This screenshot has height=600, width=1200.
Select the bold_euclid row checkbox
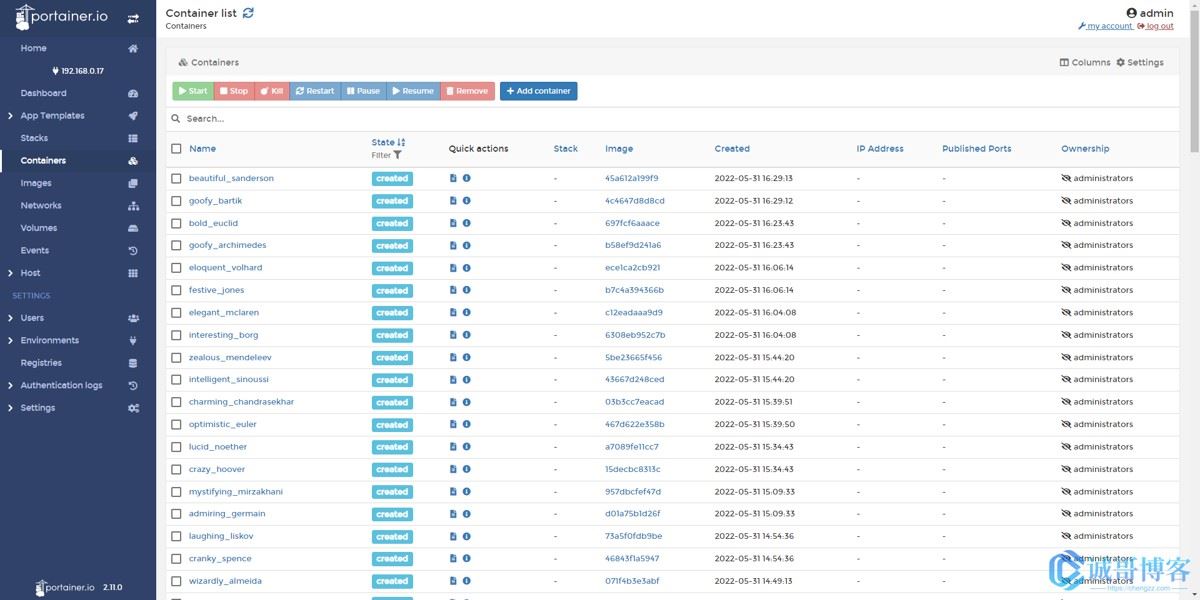tap(176, 223)
